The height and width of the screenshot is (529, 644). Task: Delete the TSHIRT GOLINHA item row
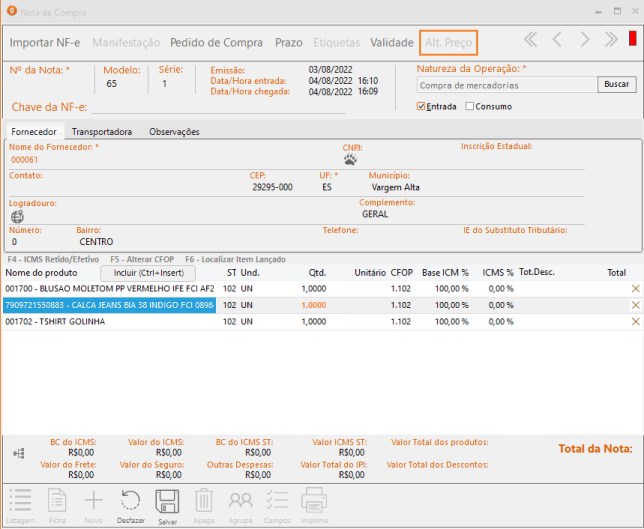tap(634, 322)
